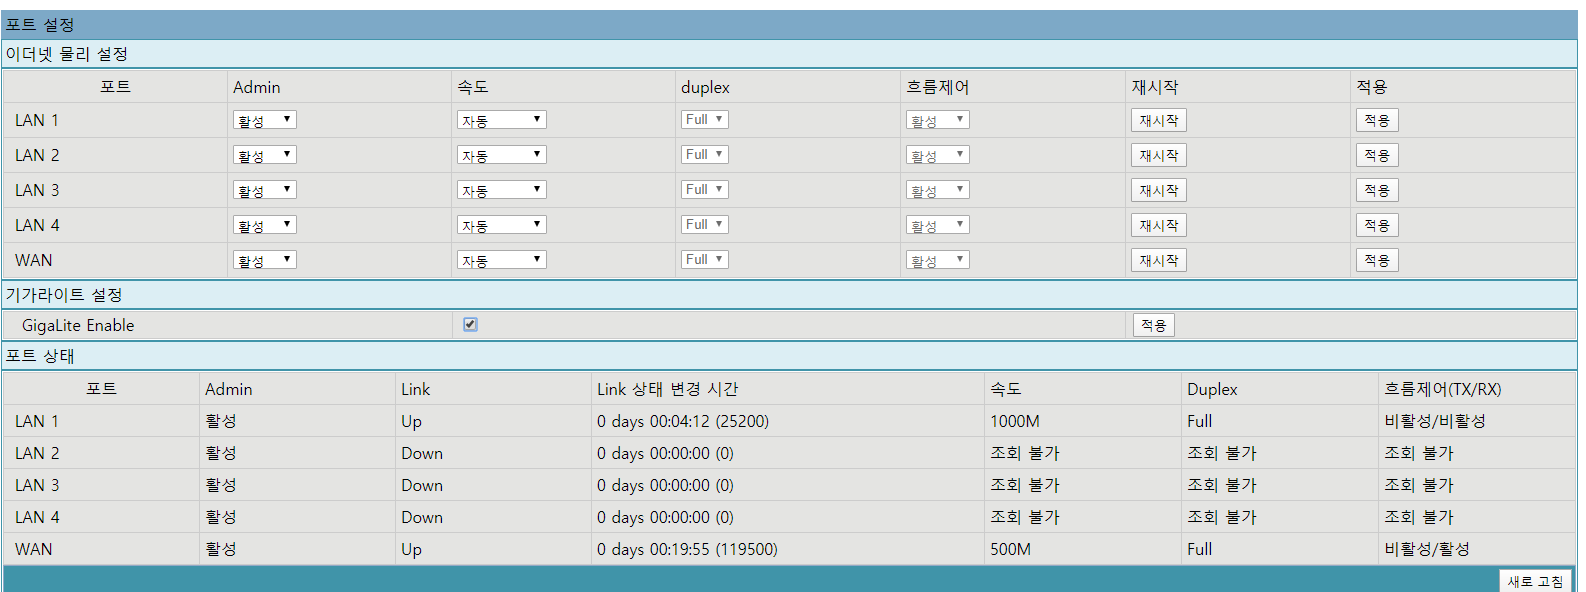The height and width of the screenshot is (592, 1586).
Task: Click the LAN 1 restart (재시작) button
Action: 1159,120
